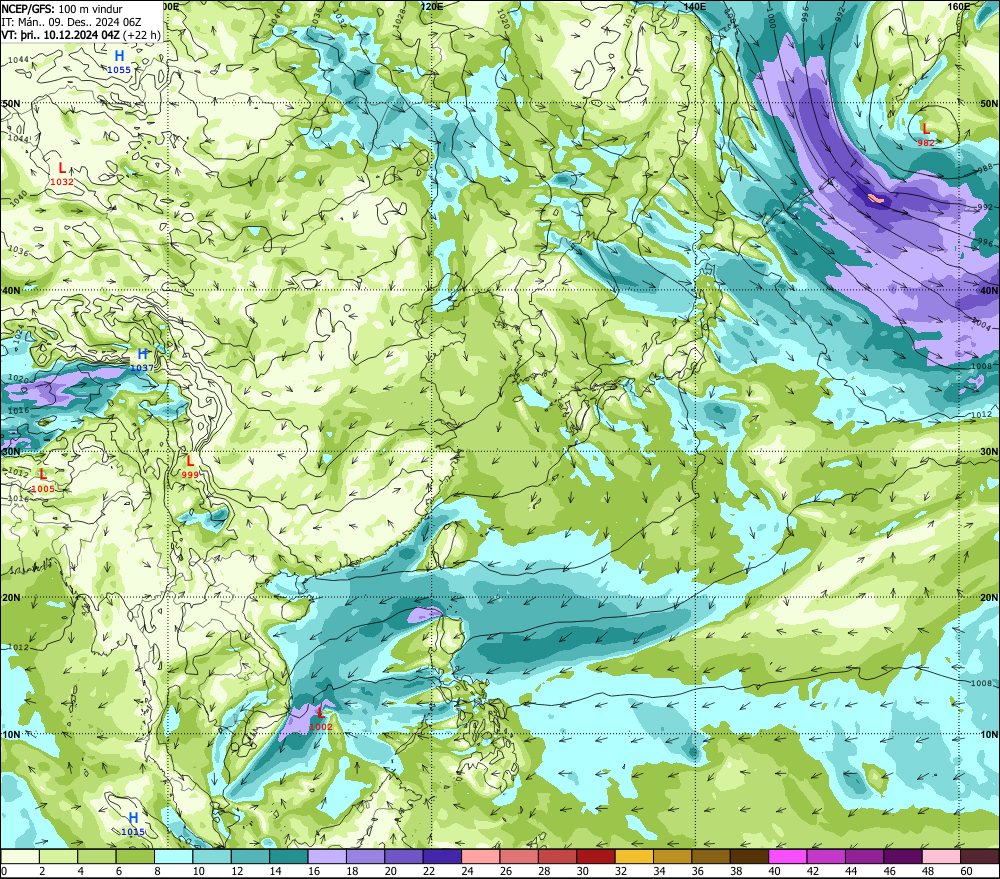The height and width of the screenshot is (879, 1000).
Task: Click the dark teal 14–16 legend swatch
Action: 289,856
